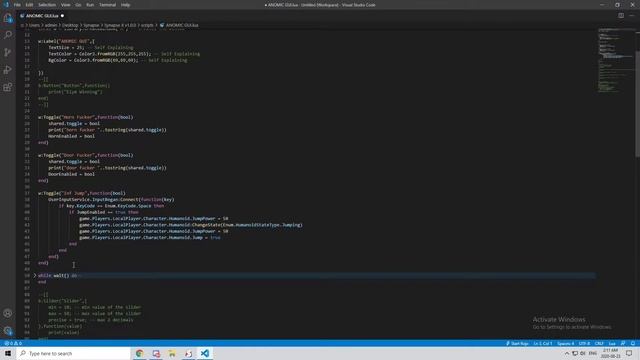Click ANOMIC GUI.lua in the breadcrumb
Image resolution: width=640 pixels, height=360 pixels.
pyautogui.click(x=182, y=25)
